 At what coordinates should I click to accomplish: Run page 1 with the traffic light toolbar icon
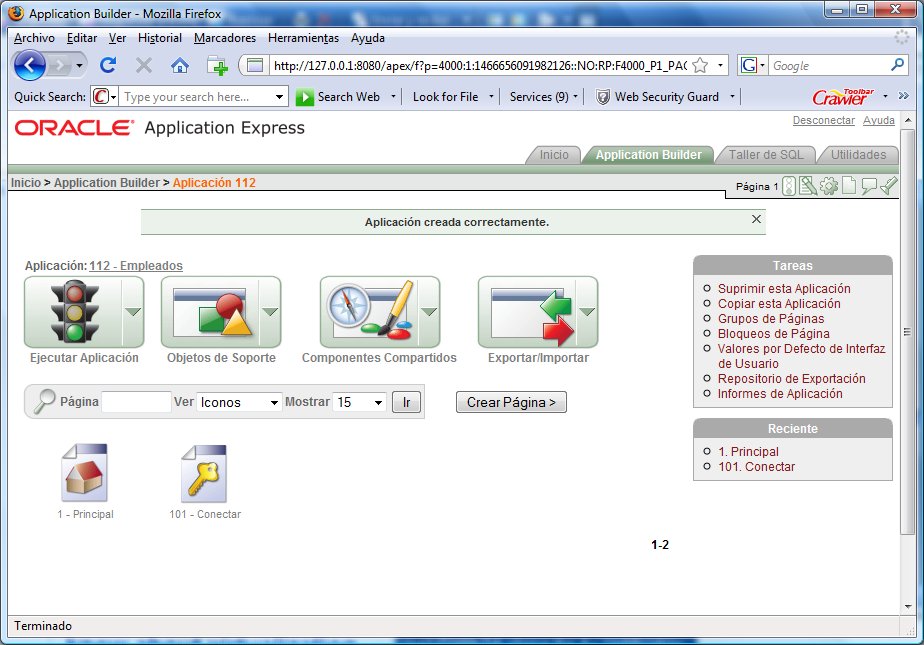tap(789, 186)
